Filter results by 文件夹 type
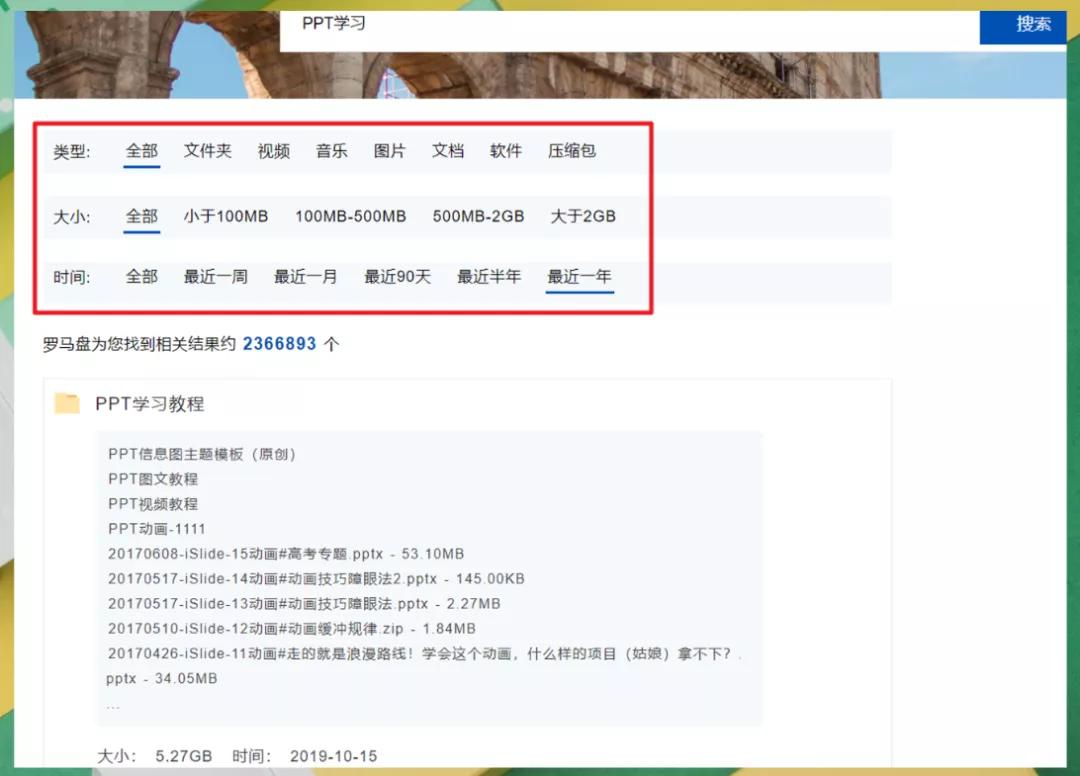The width and height of the screenshot is (1080, 776). point(207,151)
